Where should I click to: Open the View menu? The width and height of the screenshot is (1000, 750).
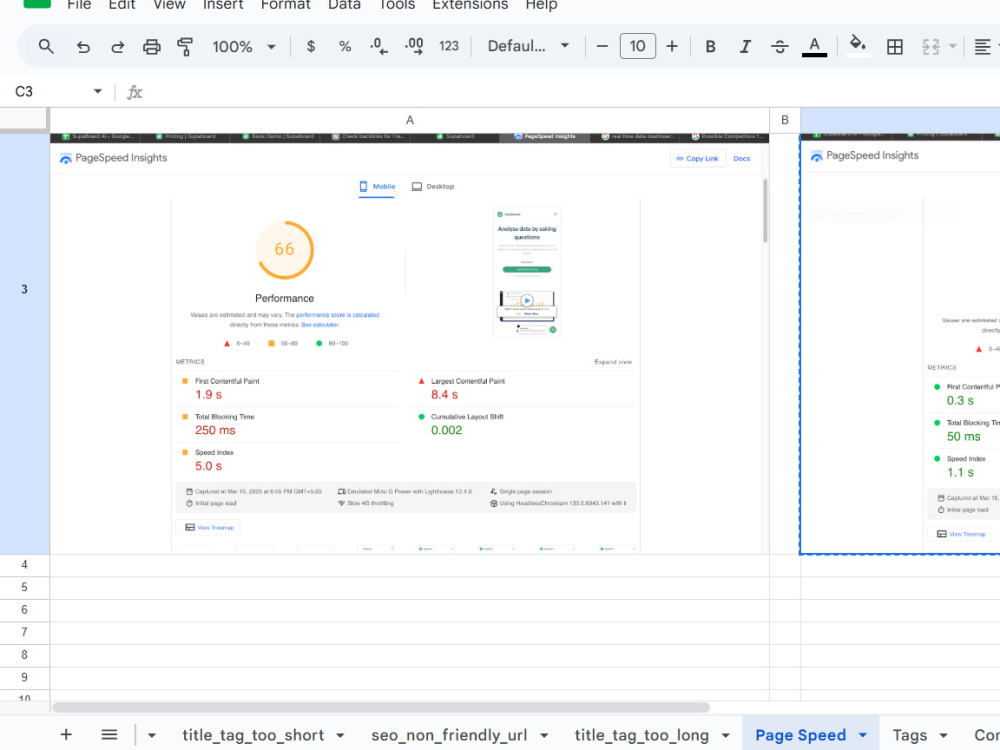(169, 5)
